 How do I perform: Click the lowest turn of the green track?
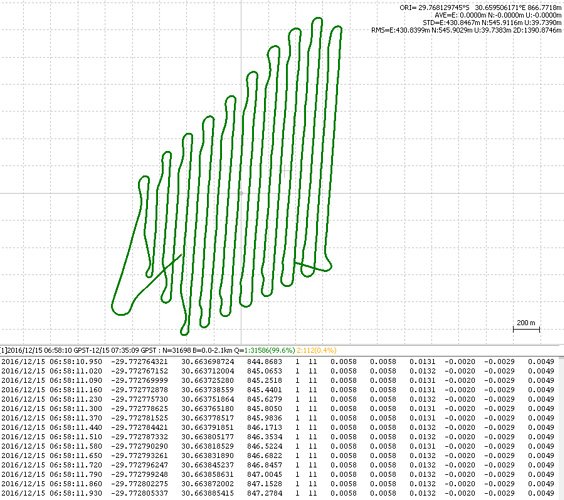pos(185,331)
